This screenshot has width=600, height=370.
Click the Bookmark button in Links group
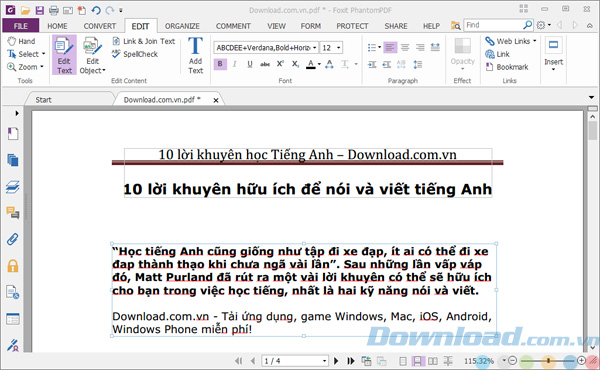pyautogui.click(x=507, y=67)
